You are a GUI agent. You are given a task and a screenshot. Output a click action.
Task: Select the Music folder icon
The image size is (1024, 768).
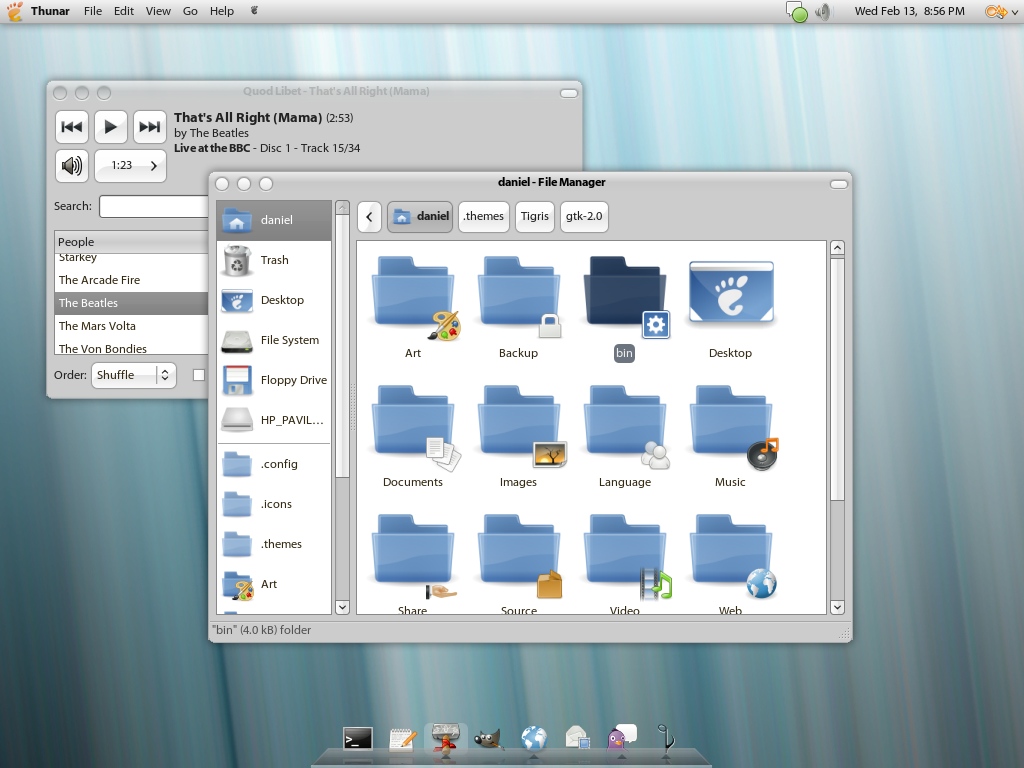[733, 426]
